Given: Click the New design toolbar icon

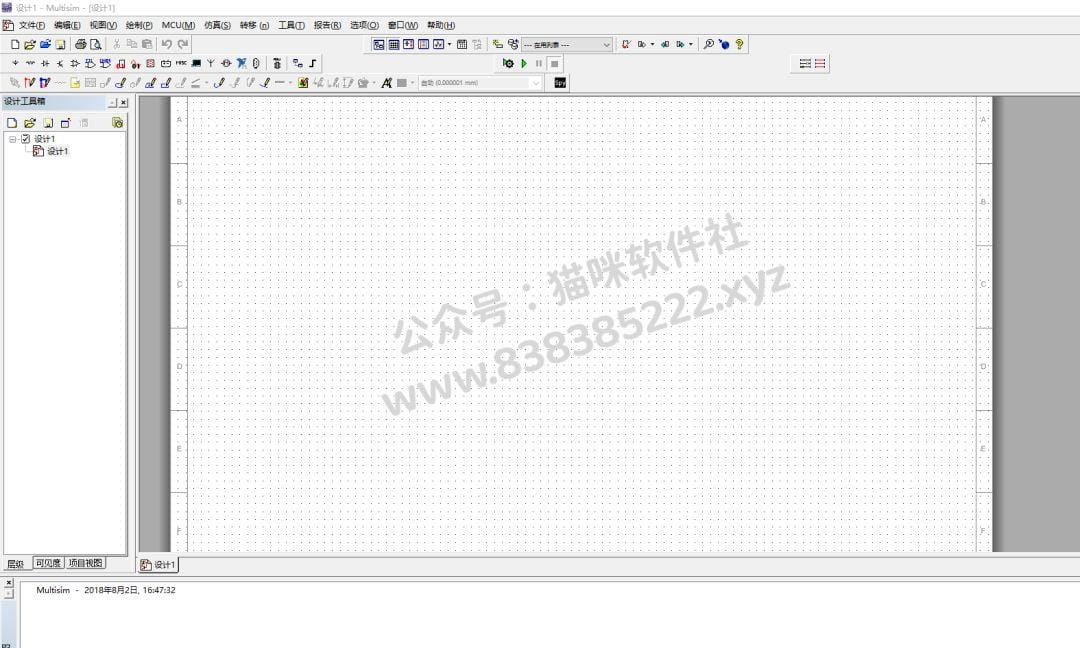Looking at the screenshot, I should pyautogui.click(x=15, y=44).
